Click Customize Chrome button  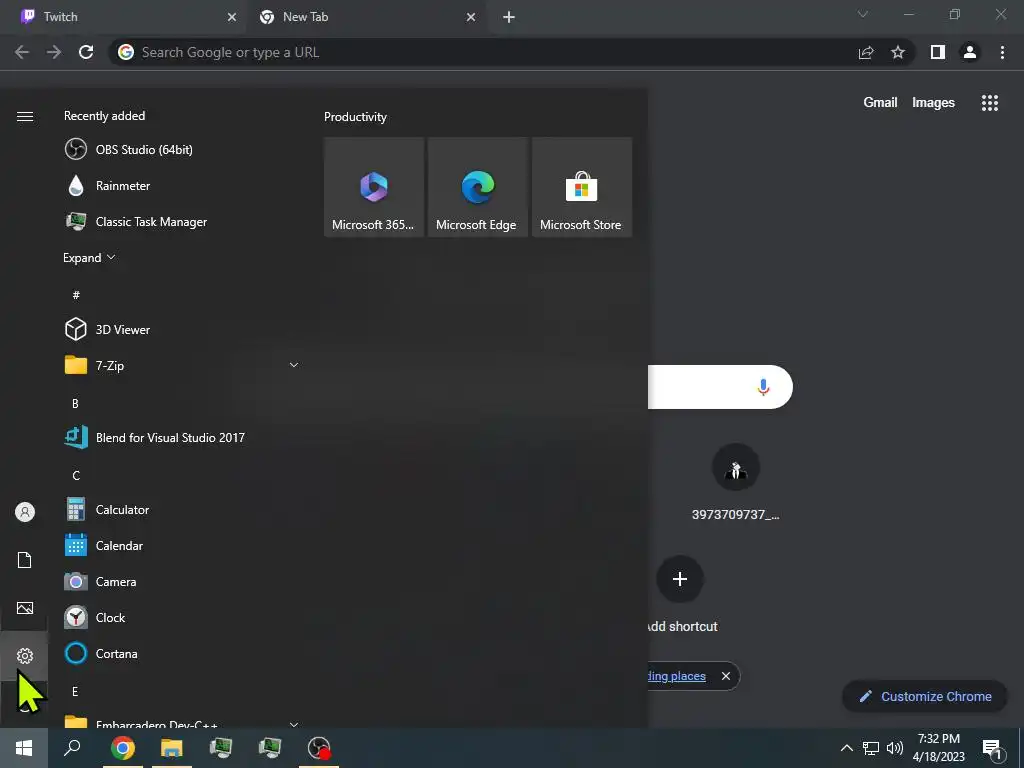pyautogui.click(x=925, y=696)
